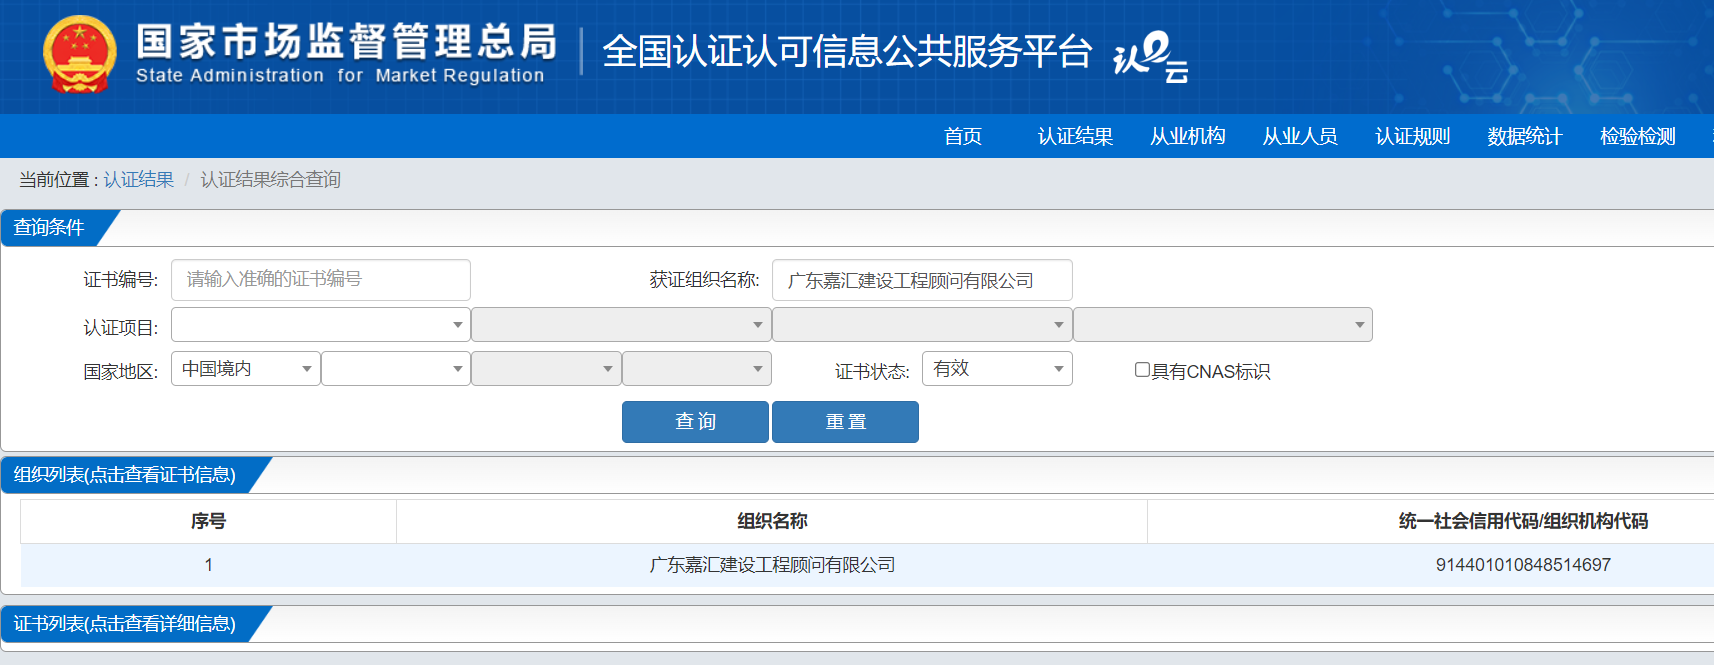Screen dimensions: 1714x665
Task: Click the national emblem logo
Action: tap(80, 55)
